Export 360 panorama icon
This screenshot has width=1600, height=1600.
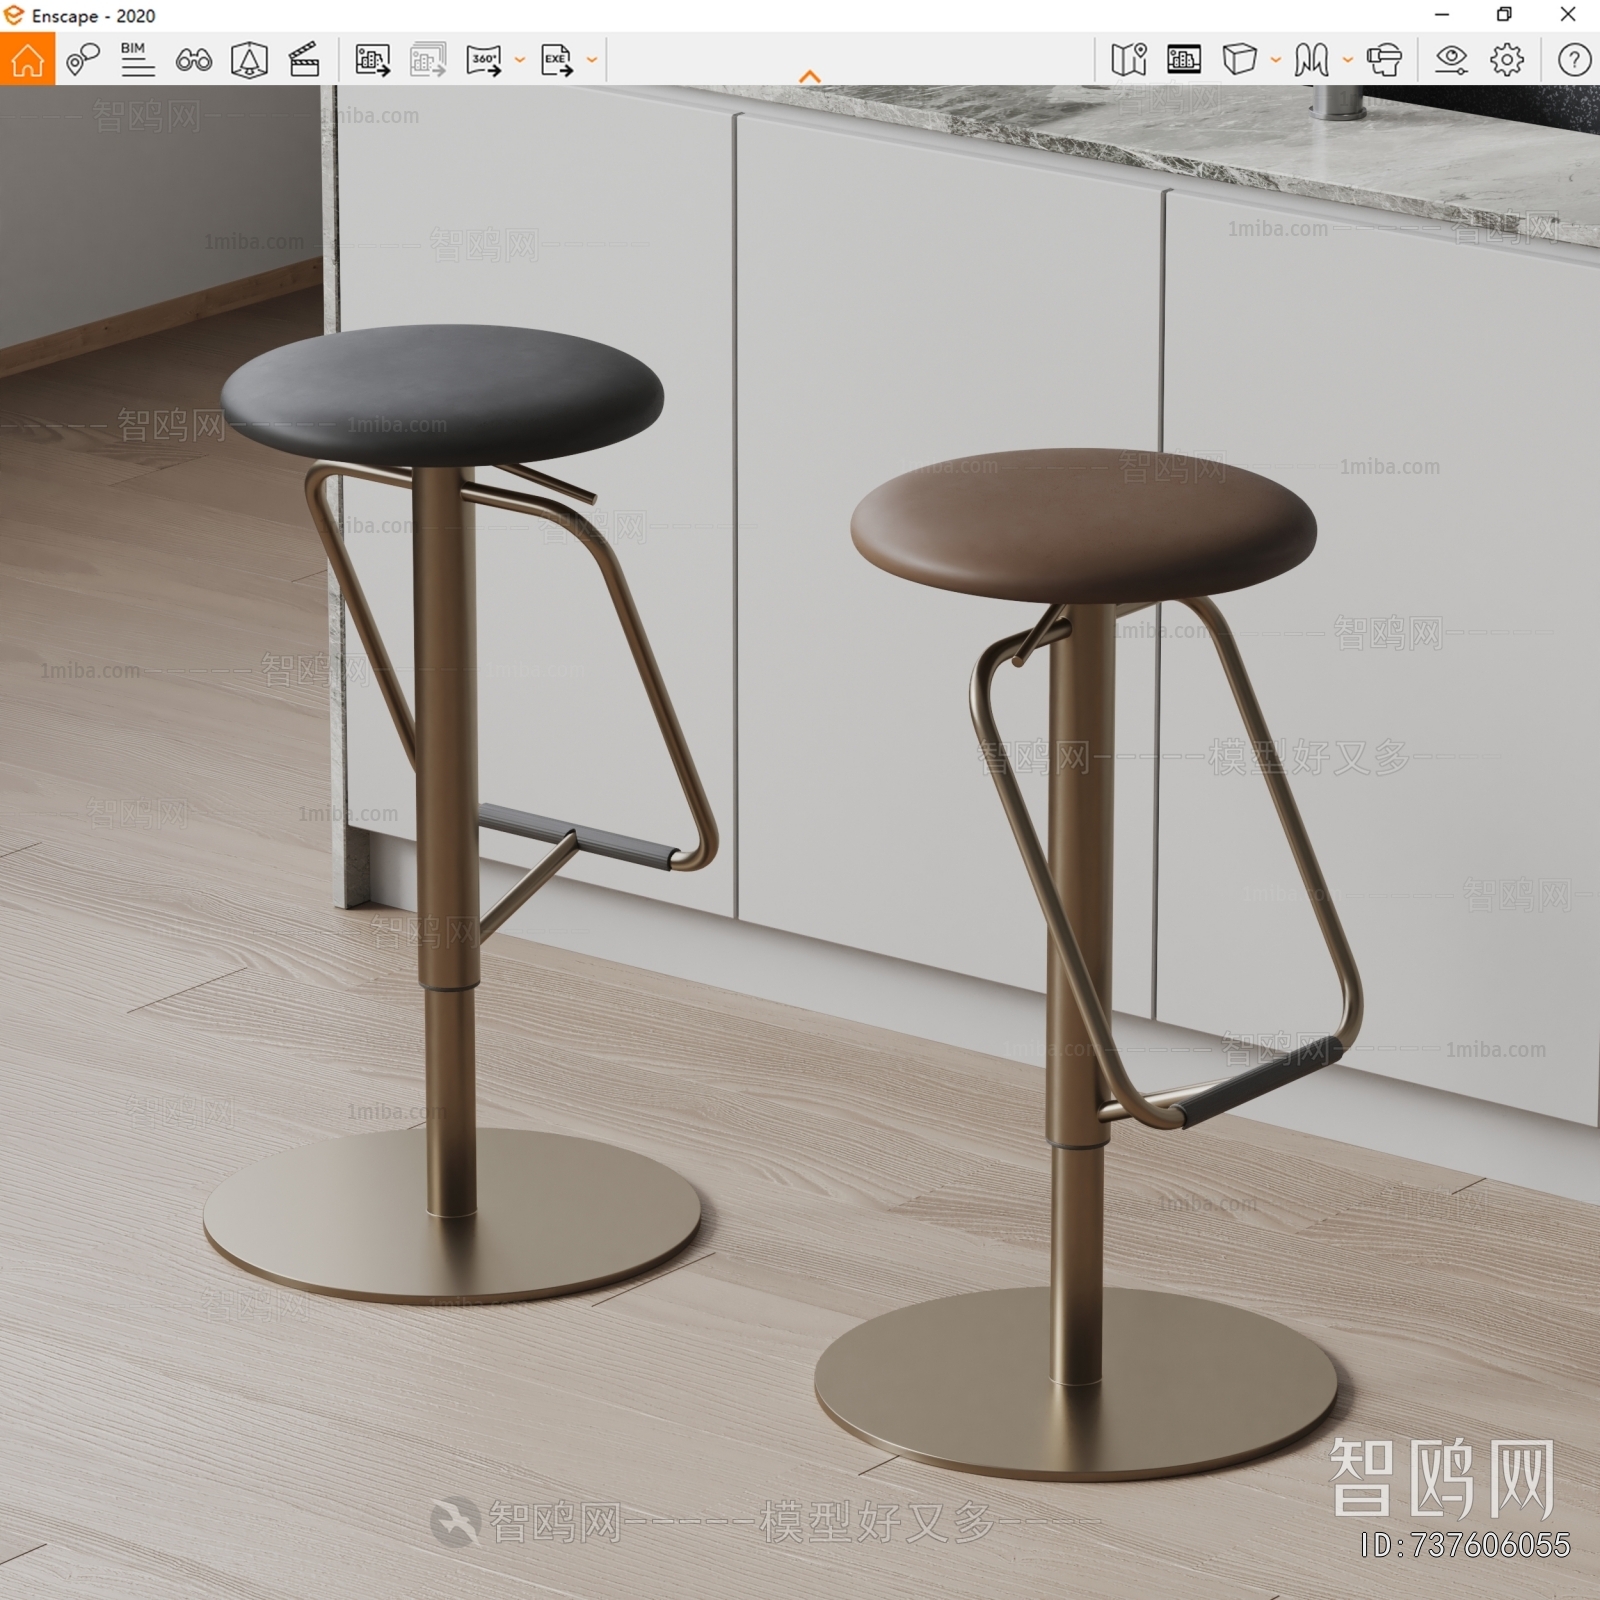point(484,60)
